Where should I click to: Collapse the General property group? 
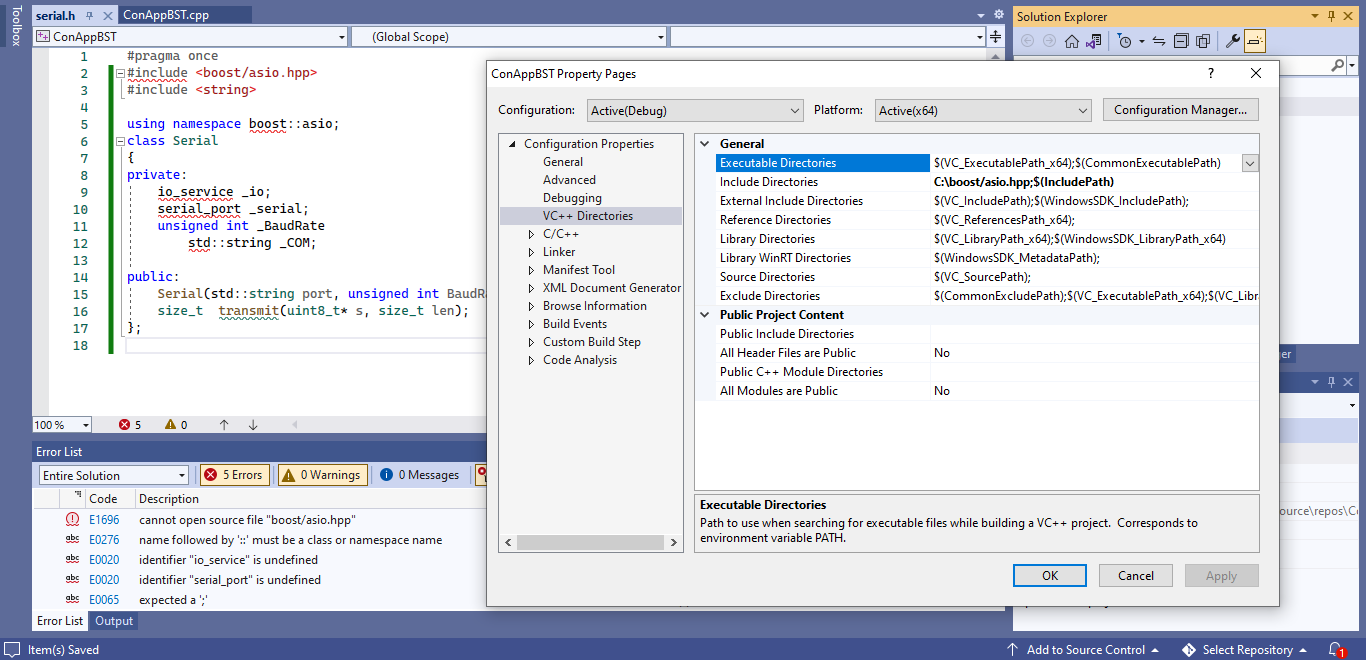click(706, 144)
